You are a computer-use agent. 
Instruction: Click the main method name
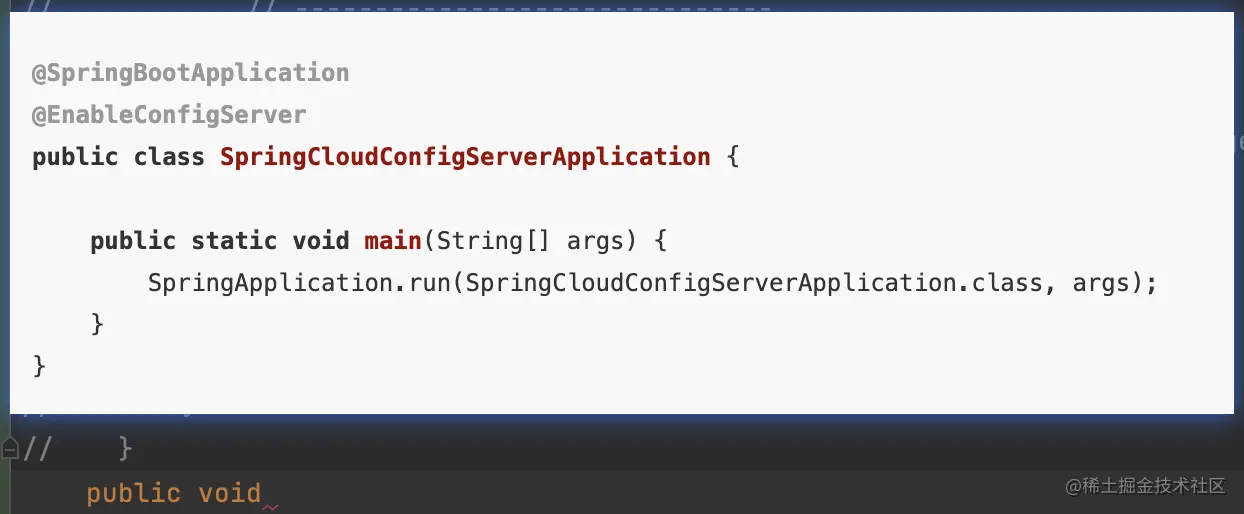392,241
